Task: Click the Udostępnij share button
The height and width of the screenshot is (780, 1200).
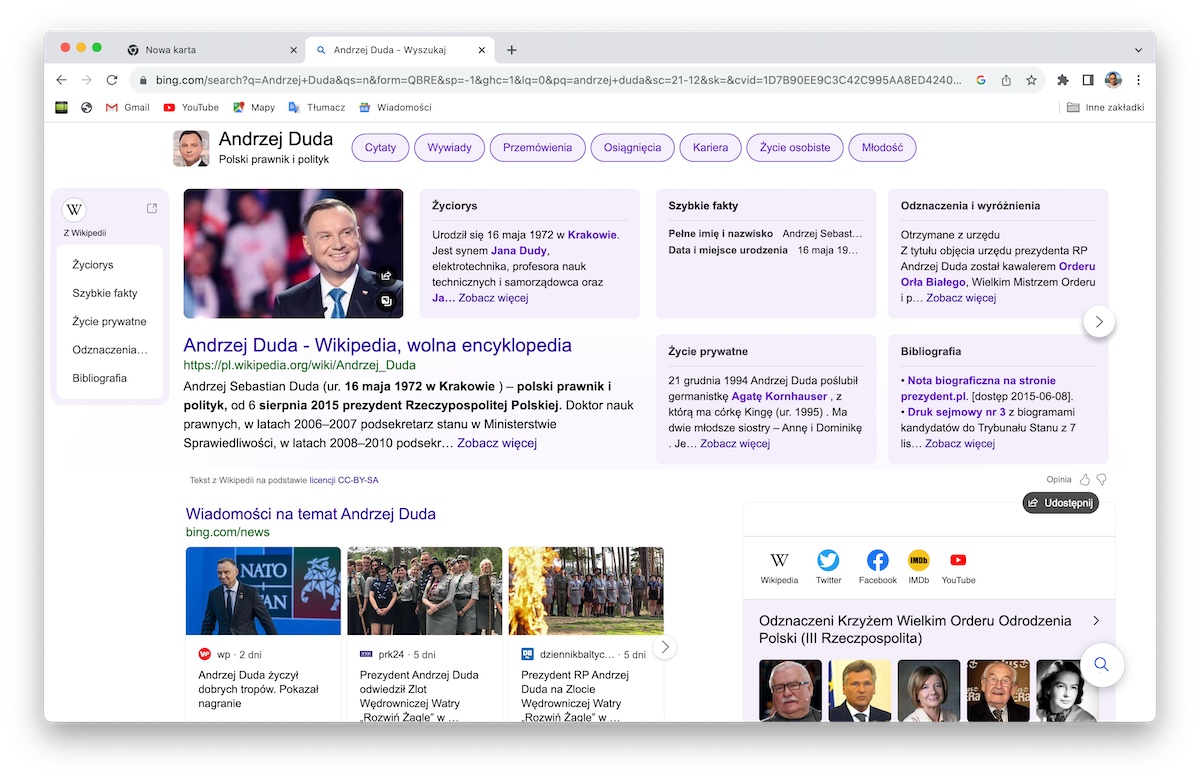Action: click(x=1061, y=503)
